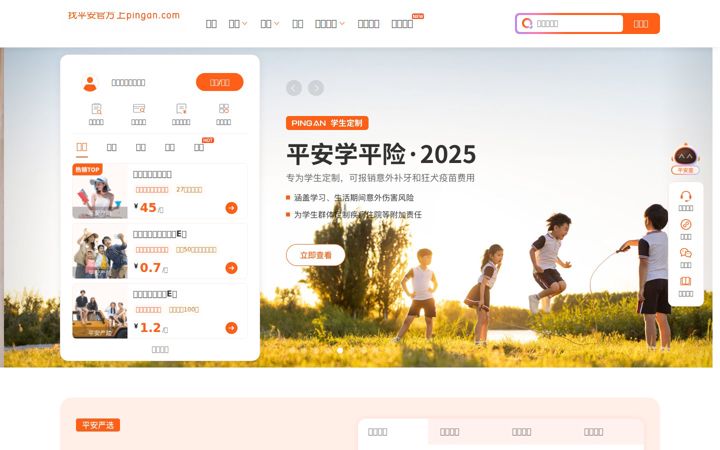Open the top navigation item with new badge

(402, 23)
